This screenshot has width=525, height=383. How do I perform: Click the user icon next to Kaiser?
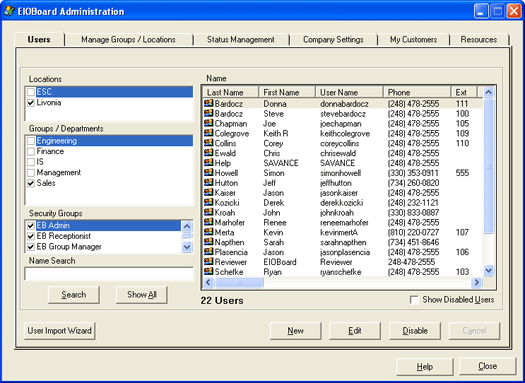pos(209,192)
